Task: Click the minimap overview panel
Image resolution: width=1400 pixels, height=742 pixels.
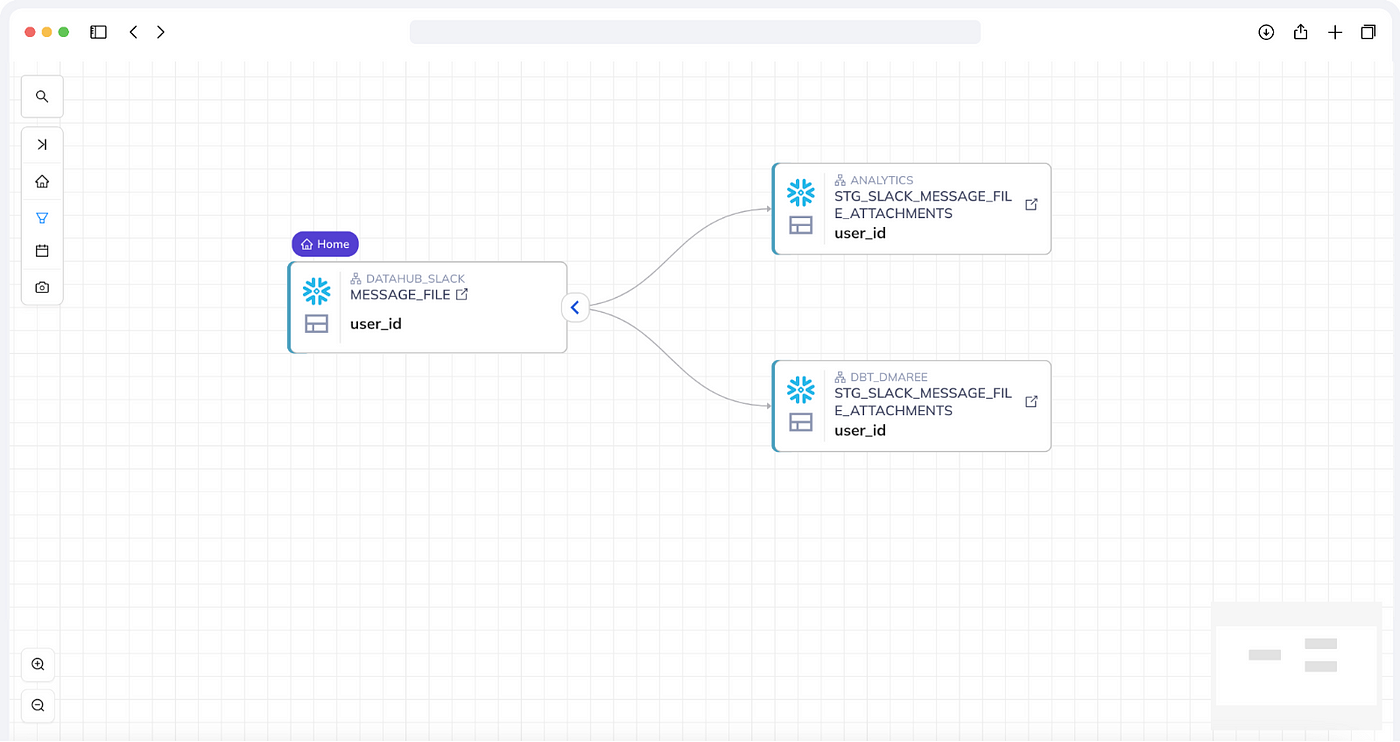Action: tap(1296, 665)
